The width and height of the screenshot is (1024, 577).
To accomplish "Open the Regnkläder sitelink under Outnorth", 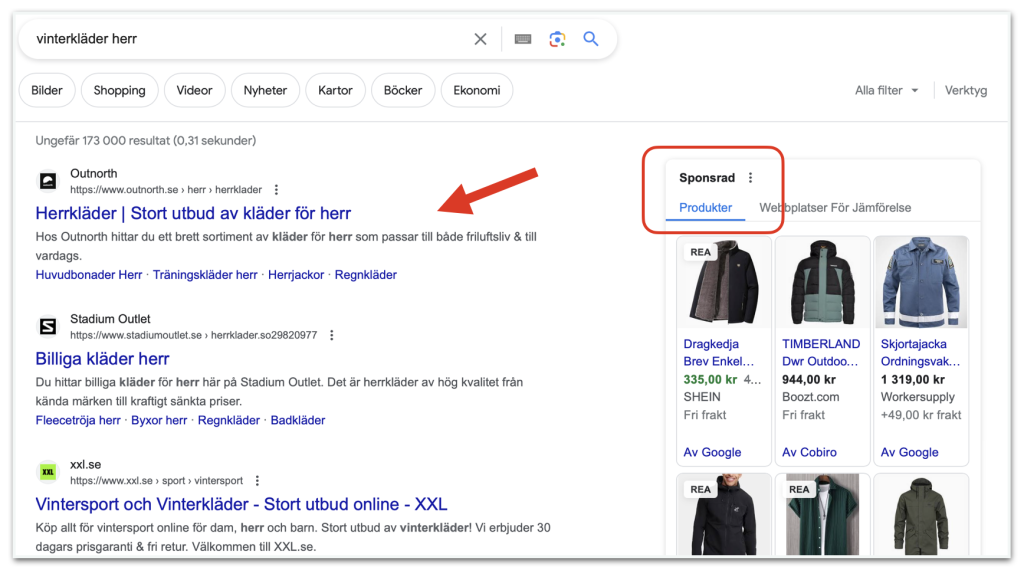I will 366,275.
